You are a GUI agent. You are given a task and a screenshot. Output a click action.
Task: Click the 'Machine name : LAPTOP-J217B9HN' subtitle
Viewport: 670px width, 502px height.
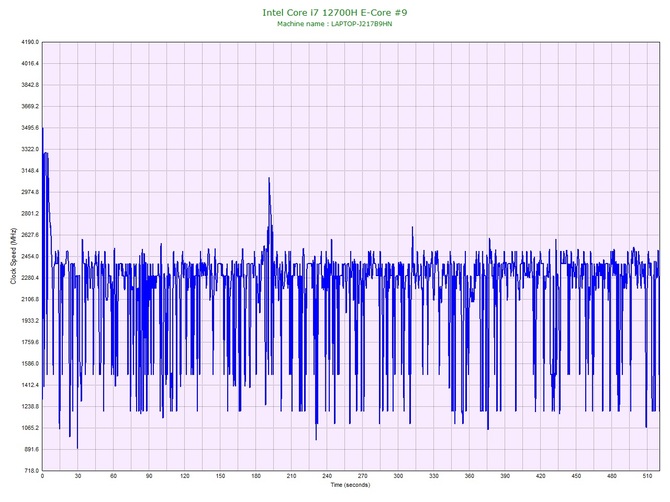(335, 24)
